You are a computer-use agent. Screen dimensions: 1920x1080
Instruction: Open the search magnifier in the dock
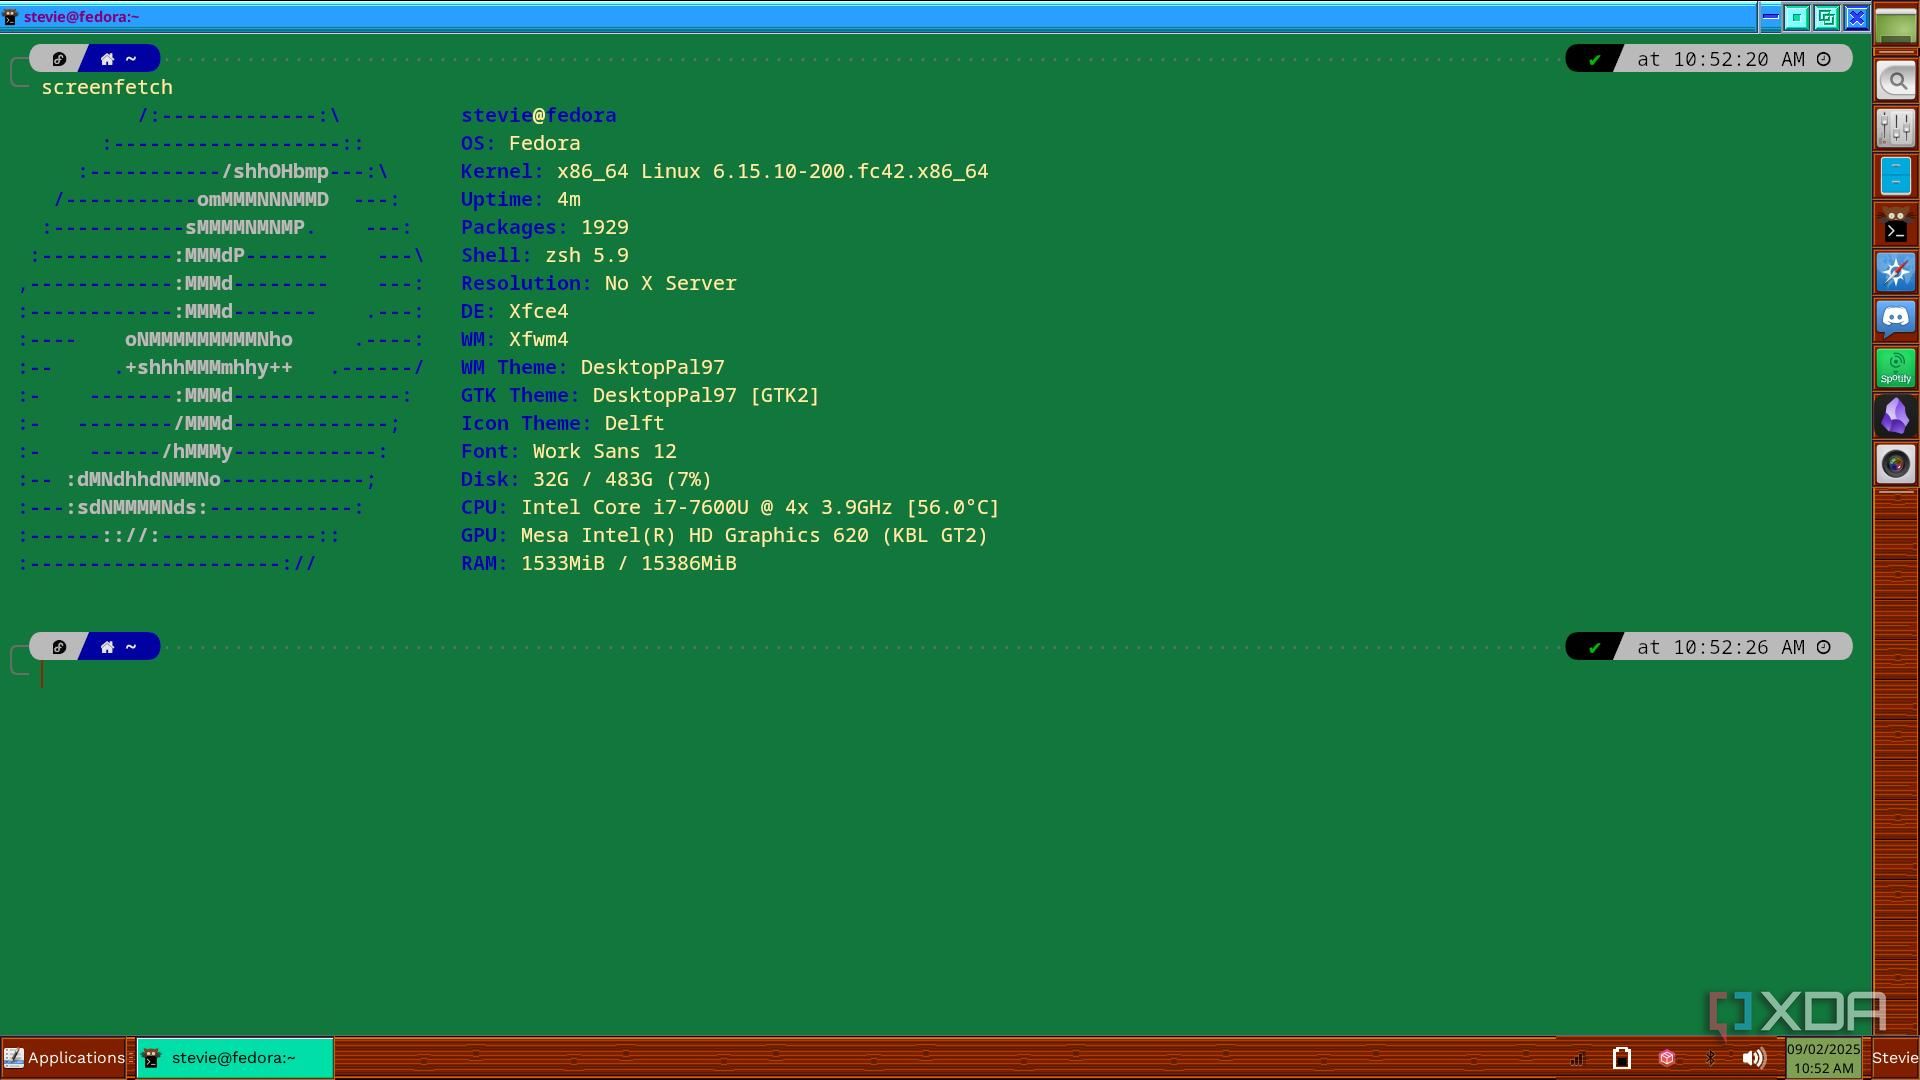[1896, 81]
